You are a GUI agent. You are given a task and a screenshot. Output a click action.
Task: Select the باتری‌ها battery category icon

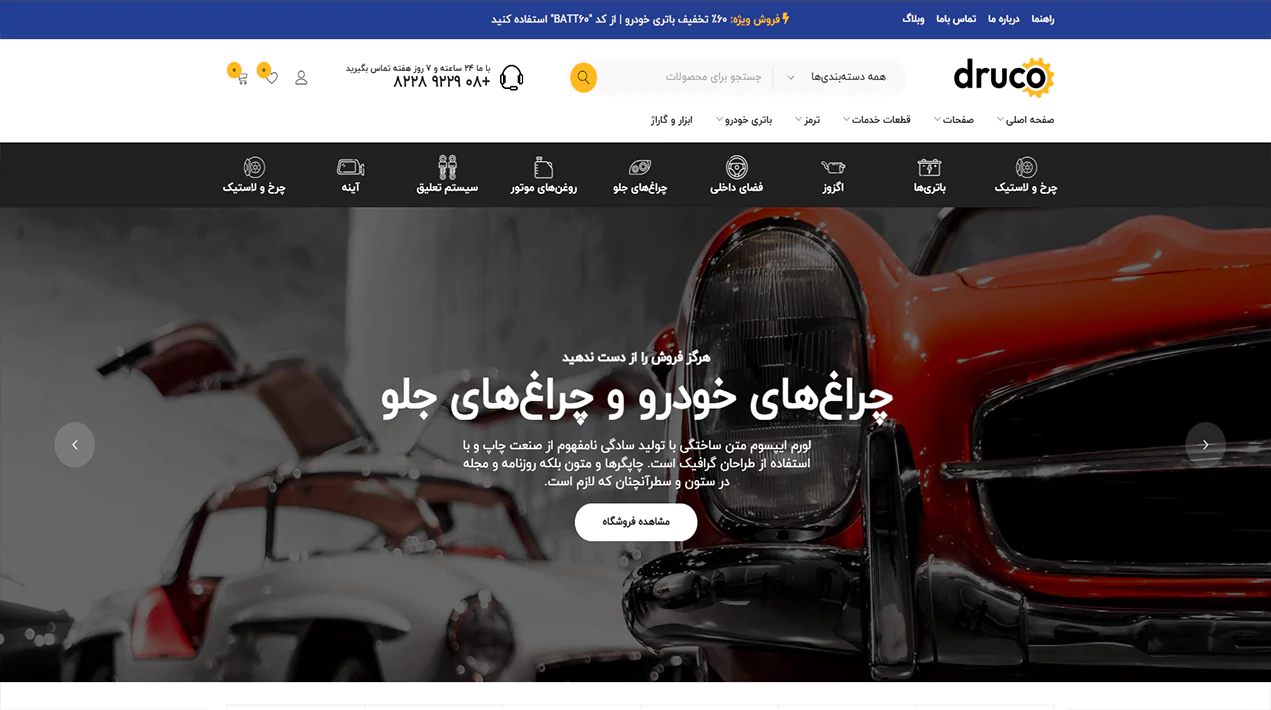[929, 167]
